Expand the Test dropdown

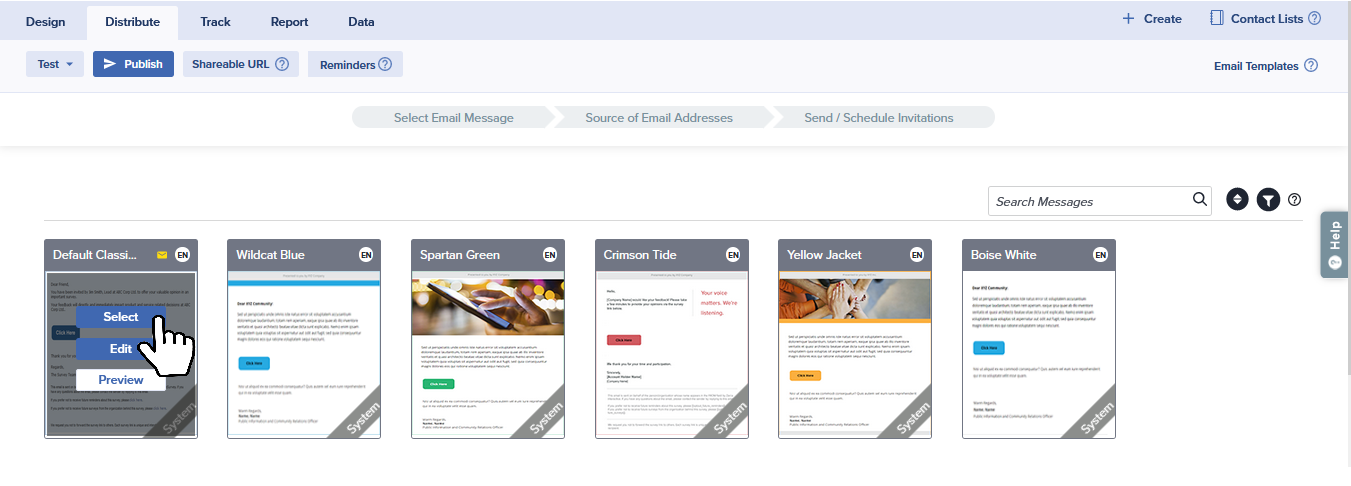click(54, 64)
